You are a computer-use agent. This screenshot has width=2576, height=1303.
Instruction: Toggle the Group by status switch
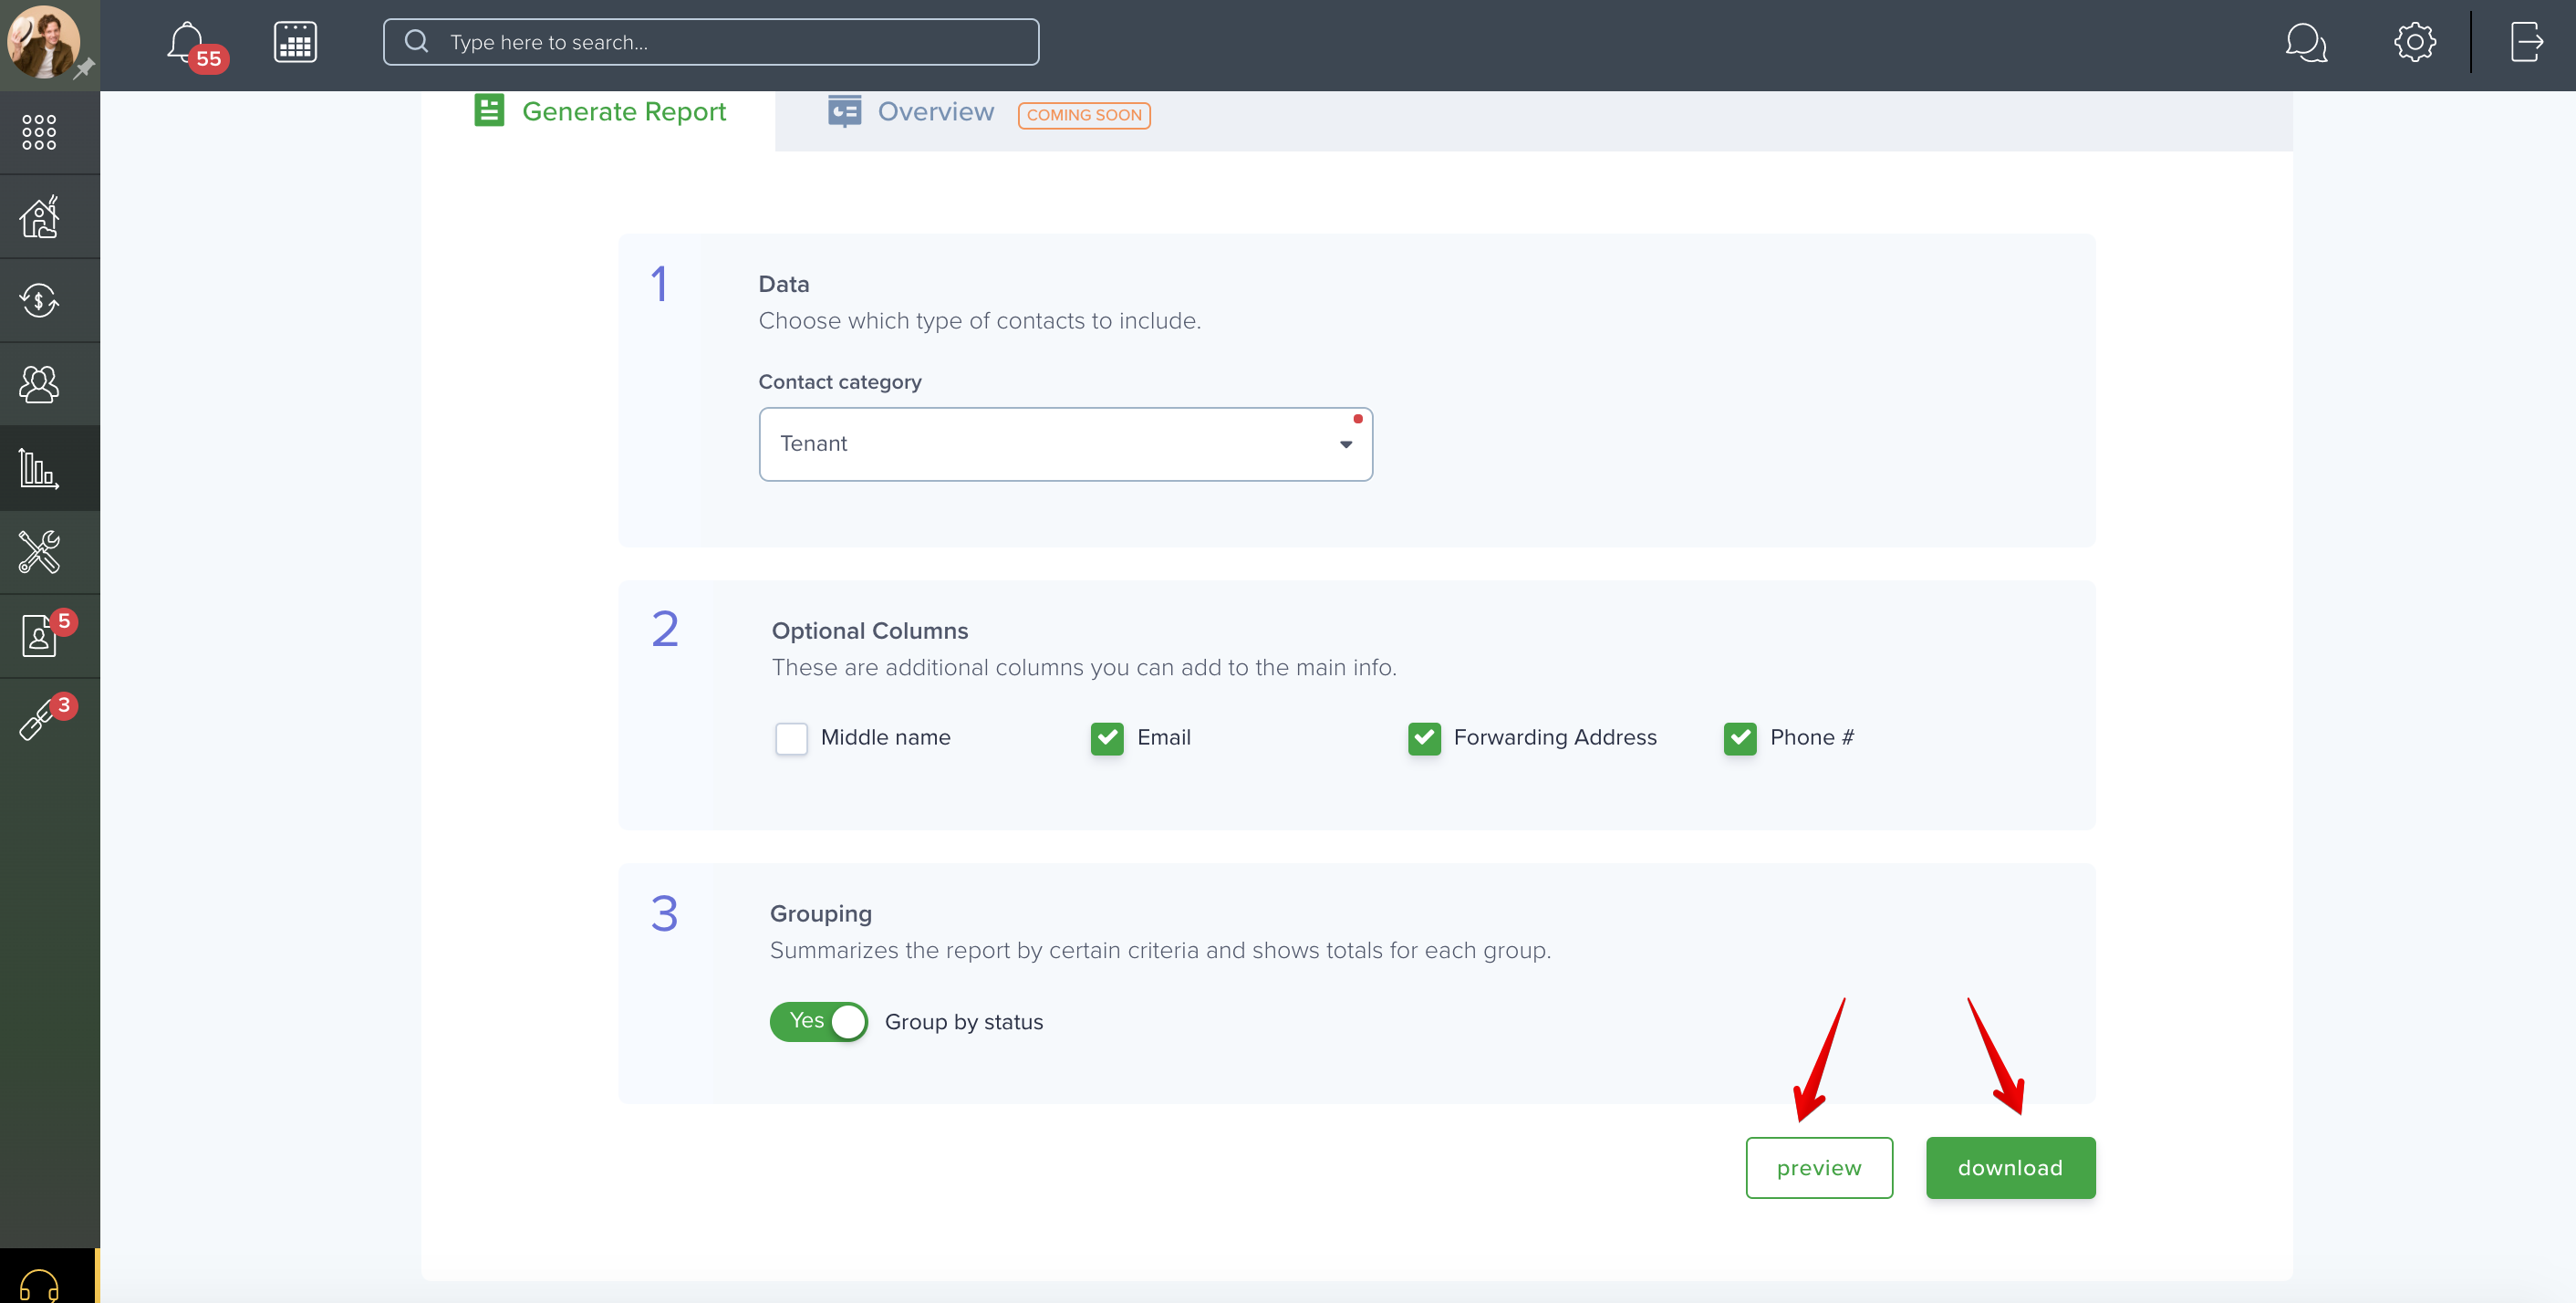(818, 1021)
